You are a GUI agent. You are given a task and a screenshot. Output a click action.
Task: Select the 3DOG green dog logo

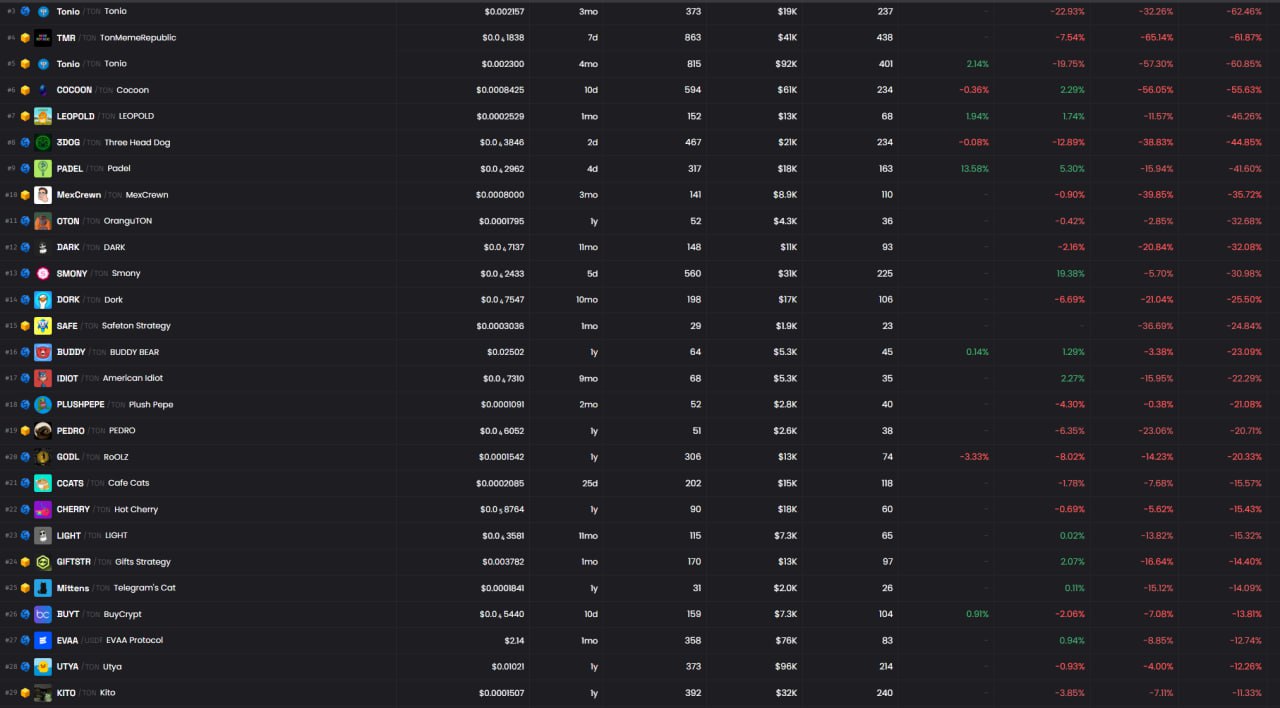[x=43, y=142]
